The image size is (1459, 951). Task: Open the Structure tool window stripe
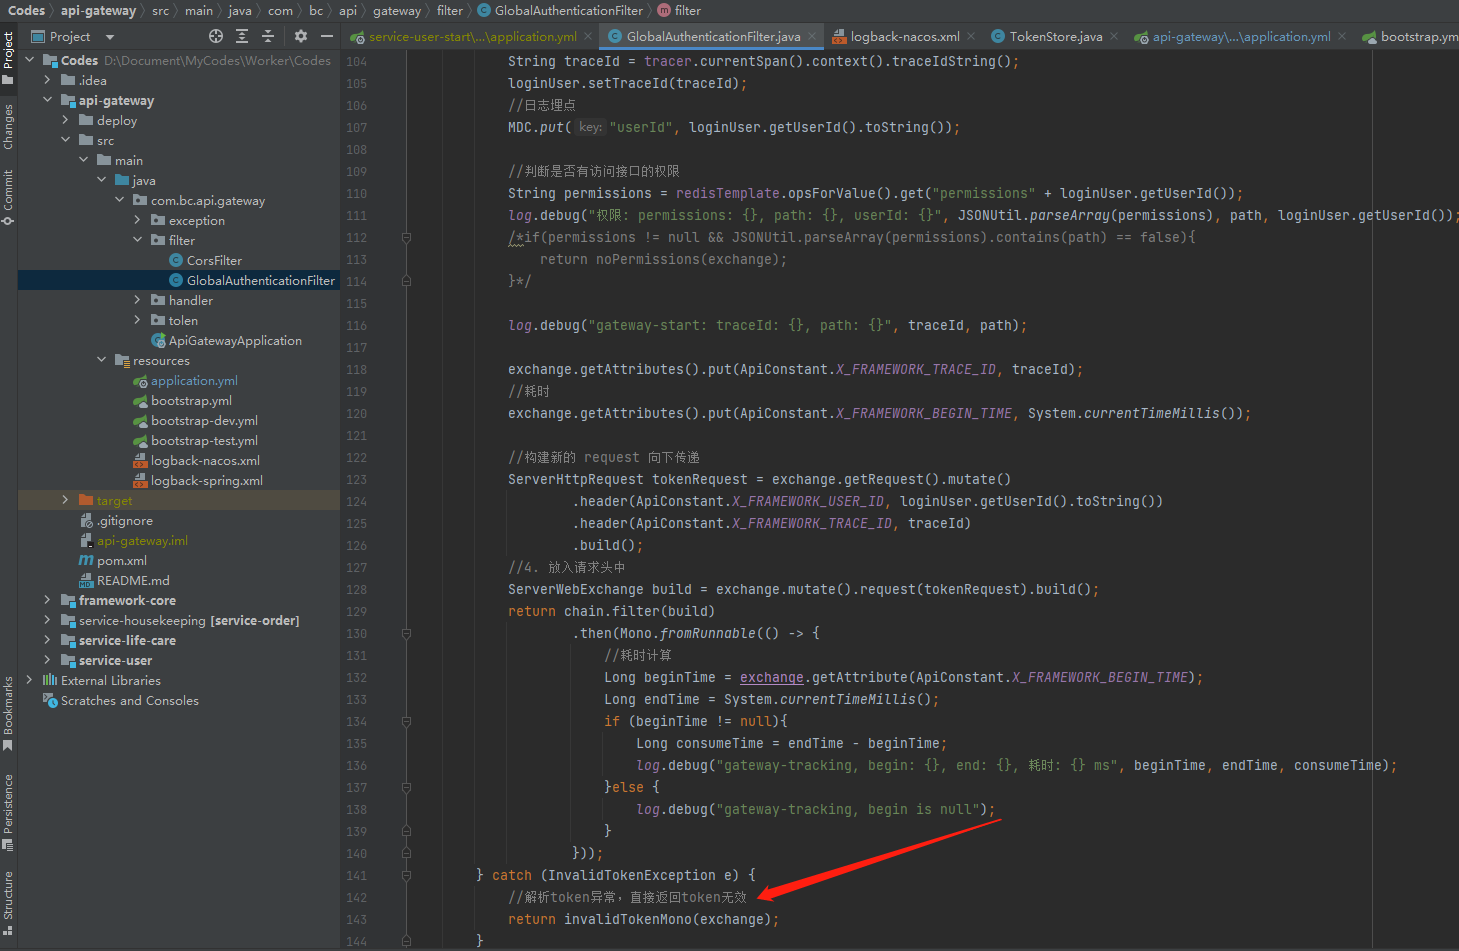coord(8,902)
